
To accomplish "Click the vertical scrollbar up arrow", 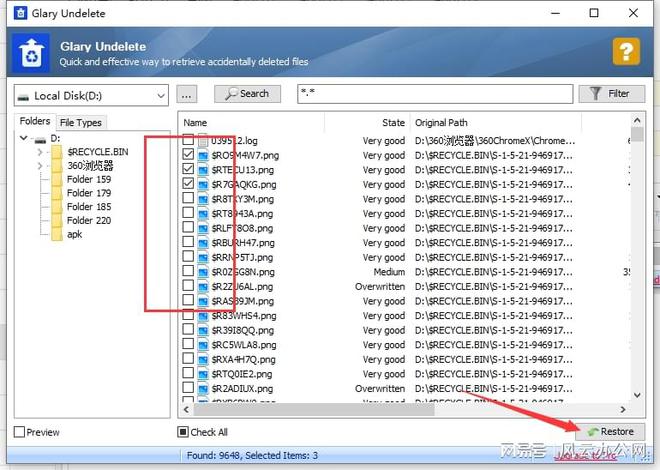I will tap(637, 121).
